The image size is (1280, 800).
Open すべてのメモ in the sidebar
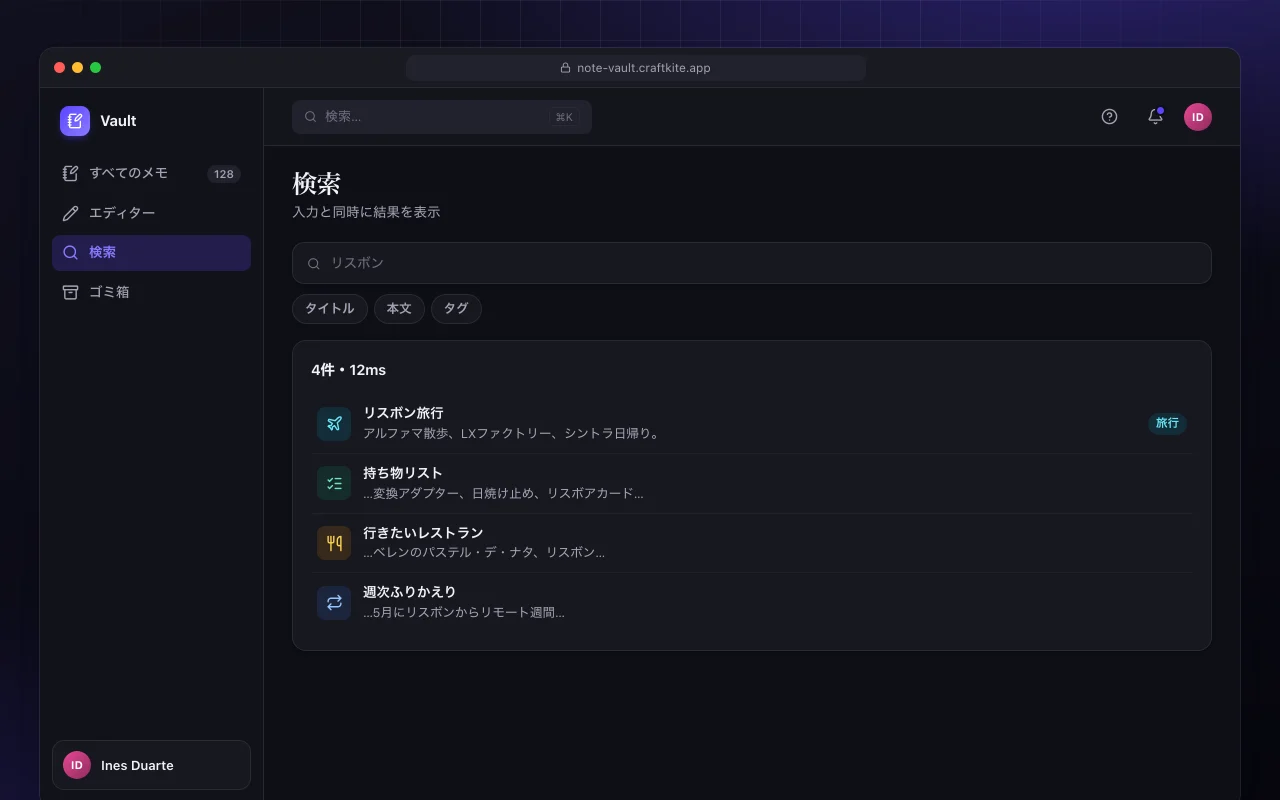(x=151, y=174)
